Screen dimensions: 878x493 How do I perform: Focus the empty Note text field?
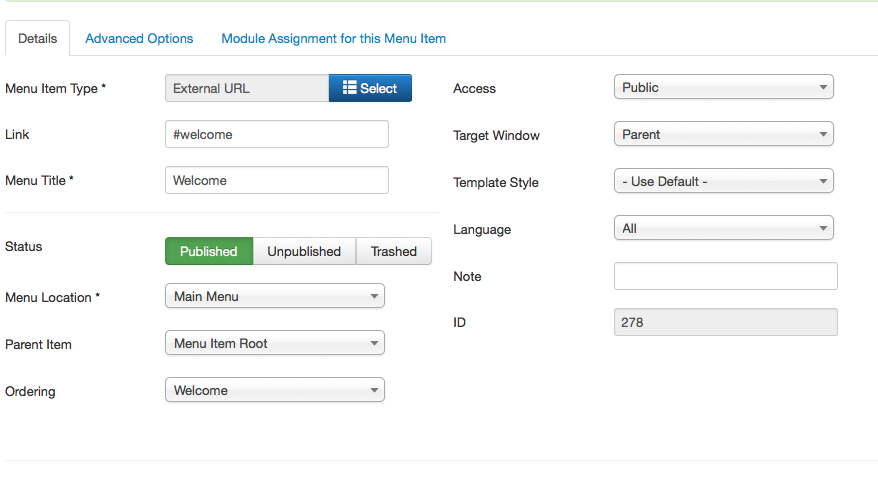tap(726, 276)
